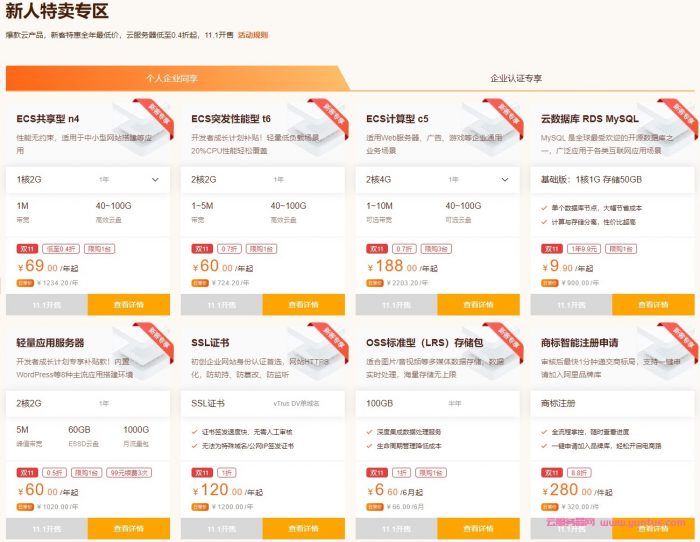Viewport: 700px width, 542px height.
Task: Click 查看详情 for ECS计算型 c5
Action: point(479,304)
